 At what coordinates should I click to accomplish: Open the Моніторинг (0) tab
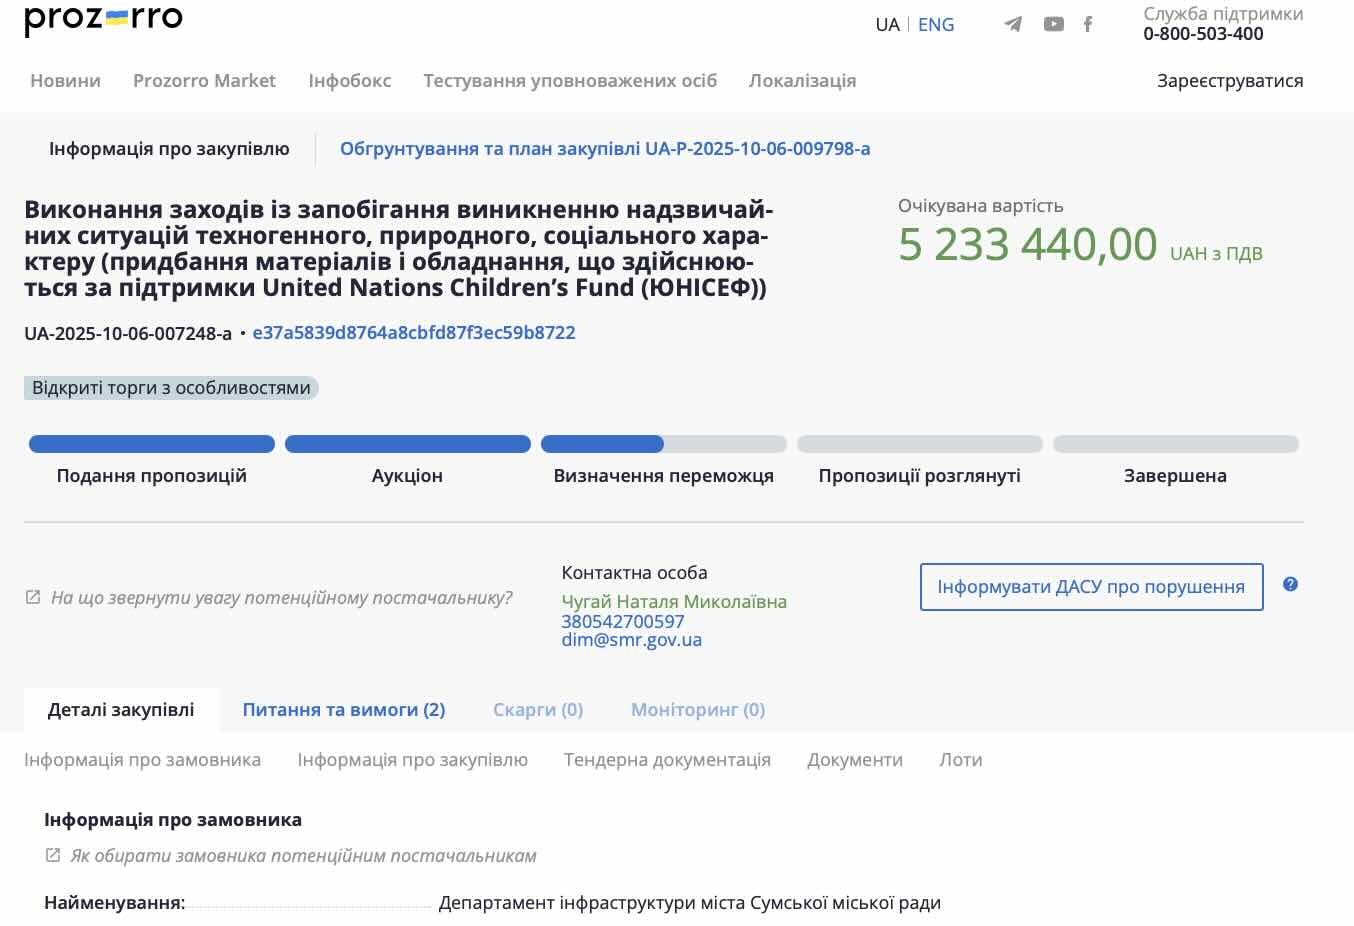pyautogui.click(x=697, y=710)
